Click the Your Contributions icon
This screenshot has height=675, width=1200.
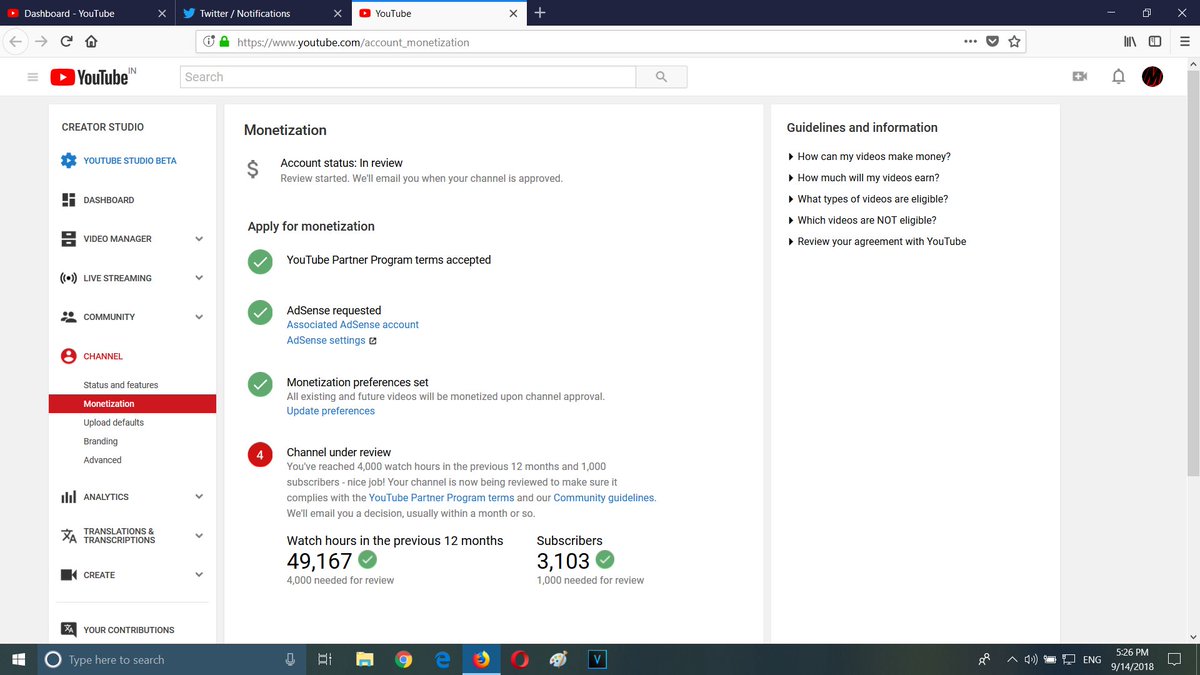[68, 630]
